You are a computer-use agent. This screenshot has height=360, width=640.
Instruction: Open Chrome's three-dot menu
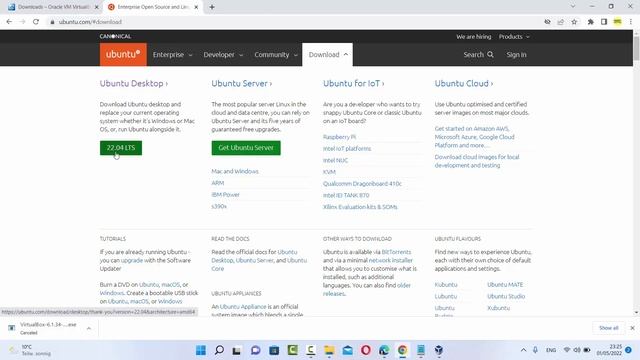tap(631, 22)
